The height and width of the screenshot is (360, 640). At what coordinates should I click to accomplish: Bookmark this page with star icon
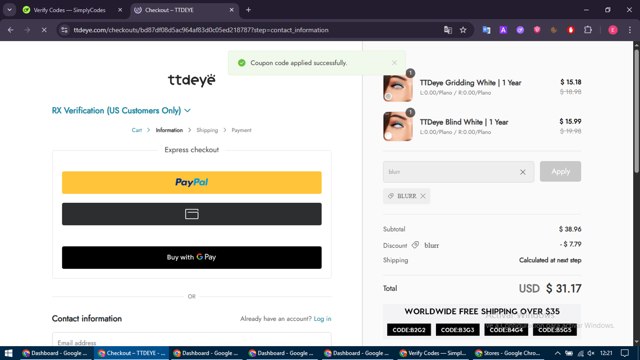click(x=463, y=30)
